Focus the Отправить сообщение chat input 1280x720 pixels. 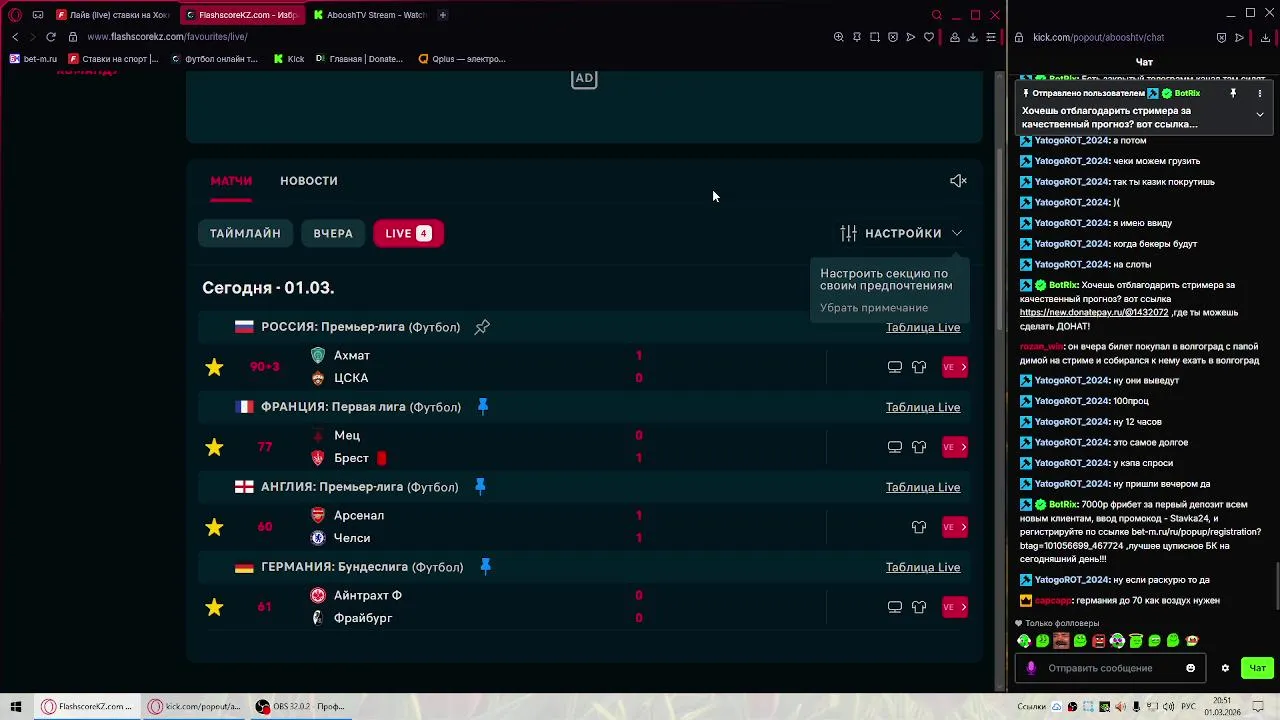click(x=1111, y=668)
